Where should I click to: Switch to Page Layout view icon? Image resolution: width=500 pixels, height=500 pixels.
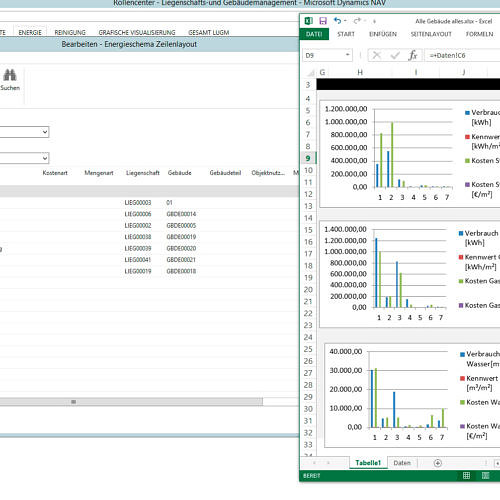(485, 475)
